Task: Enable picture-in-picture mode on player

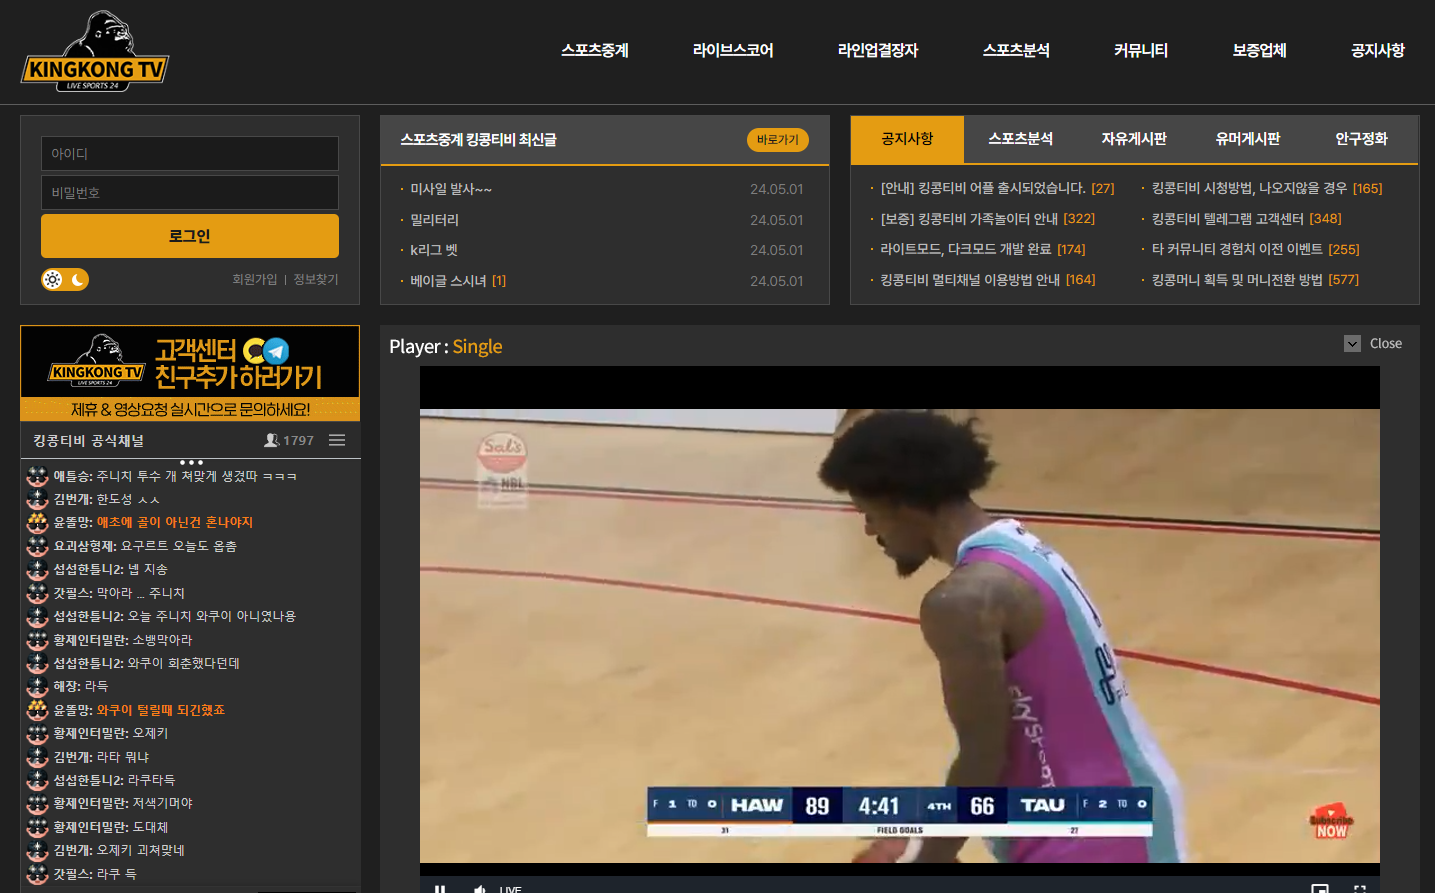Action: pyautogui.click(x=1320, y=888)
